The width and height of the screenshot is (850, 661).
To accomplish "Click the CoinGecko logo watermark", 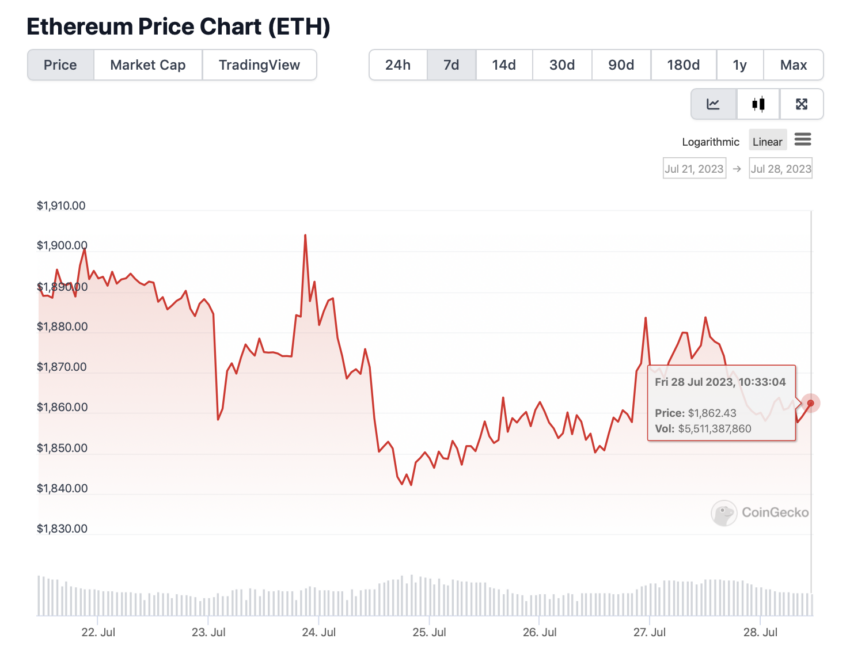I will pyautogui.click(x=760, y=512).
